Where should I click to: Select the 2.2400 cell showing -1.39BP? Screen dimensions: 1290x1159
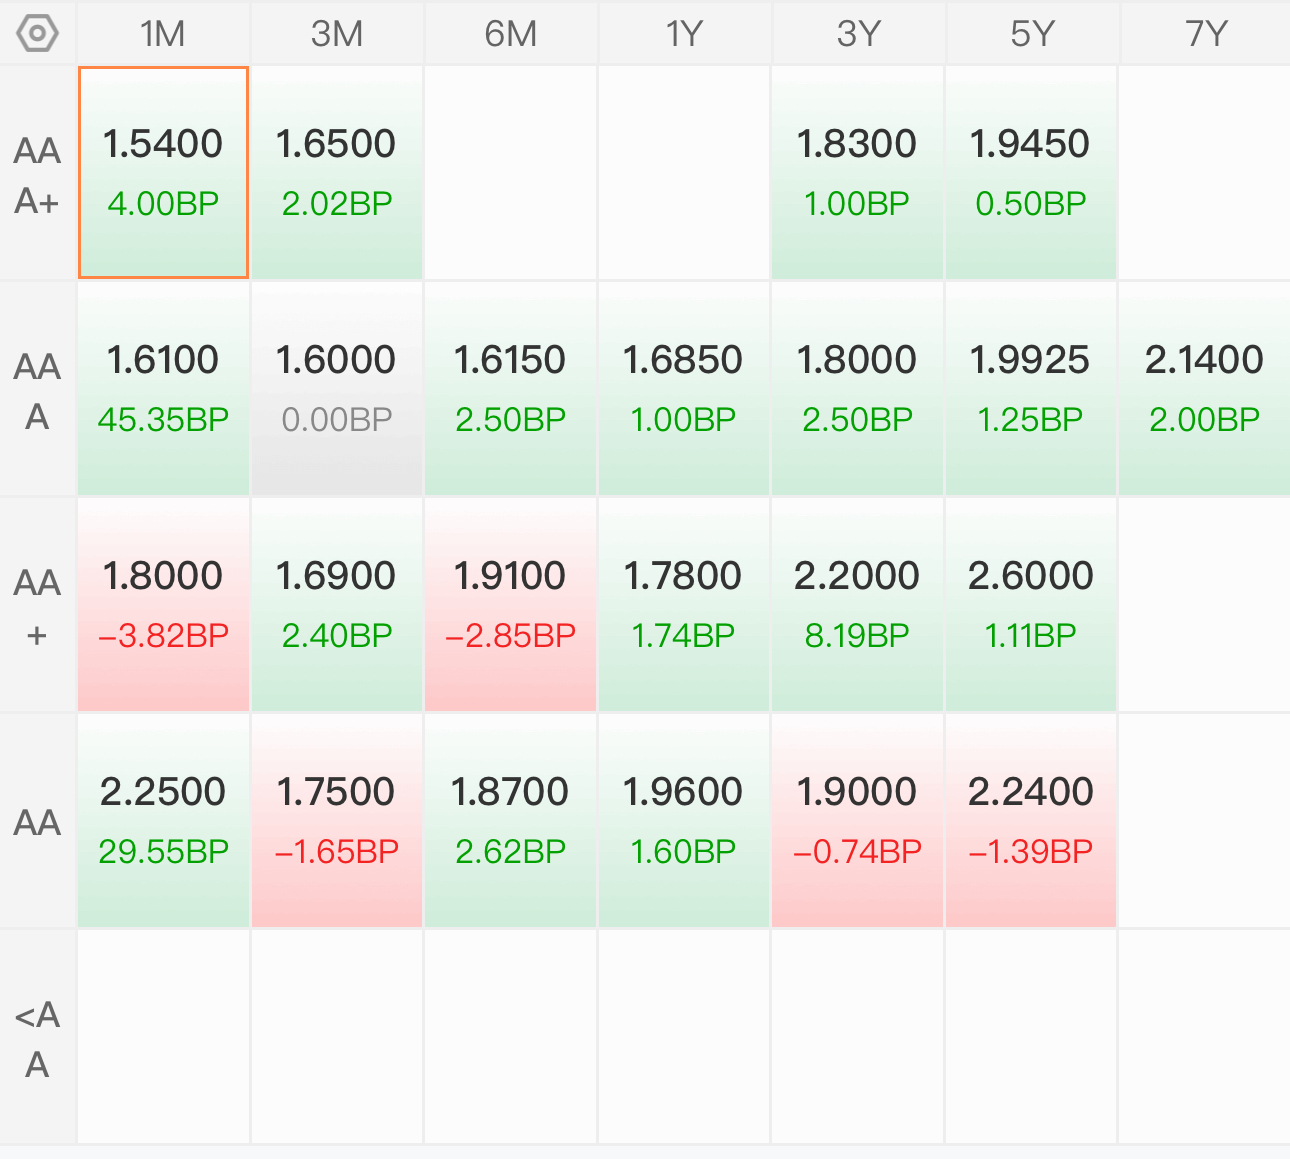(1031, 820)
